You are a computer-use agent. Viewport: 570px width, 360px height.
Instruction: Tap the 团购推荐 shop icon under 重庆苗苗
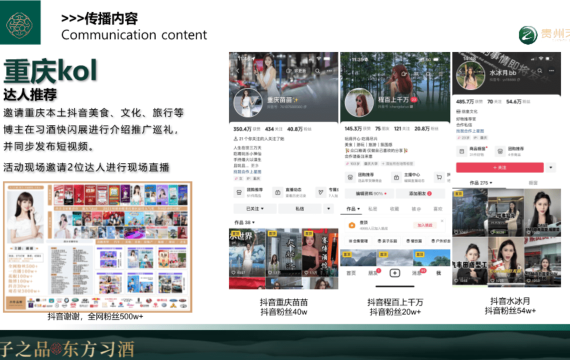click(239, 192)
